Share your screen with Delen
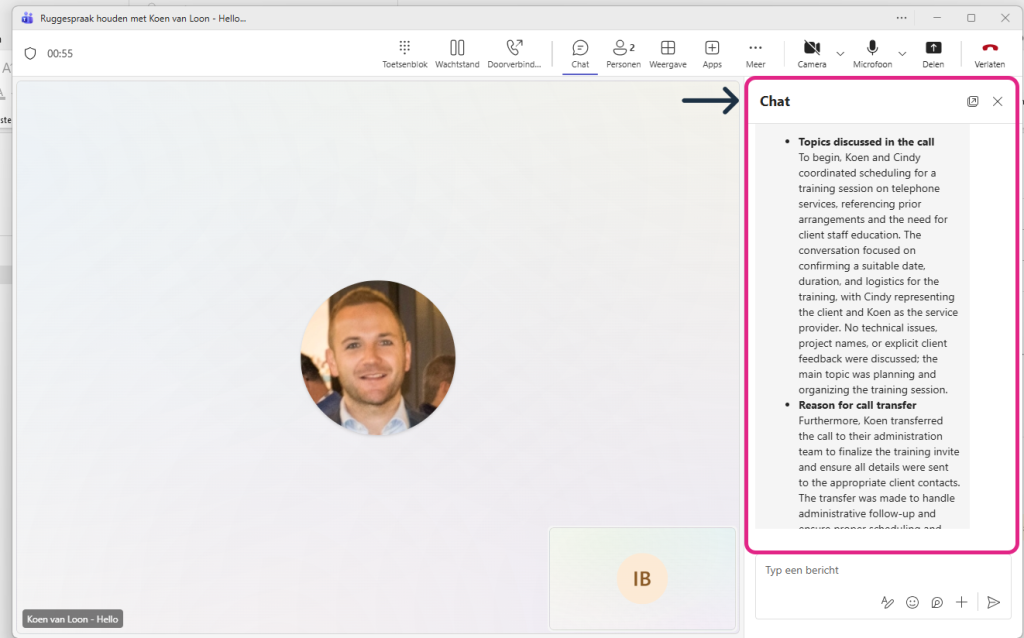Screen dimensions: 1024x638 933,54
